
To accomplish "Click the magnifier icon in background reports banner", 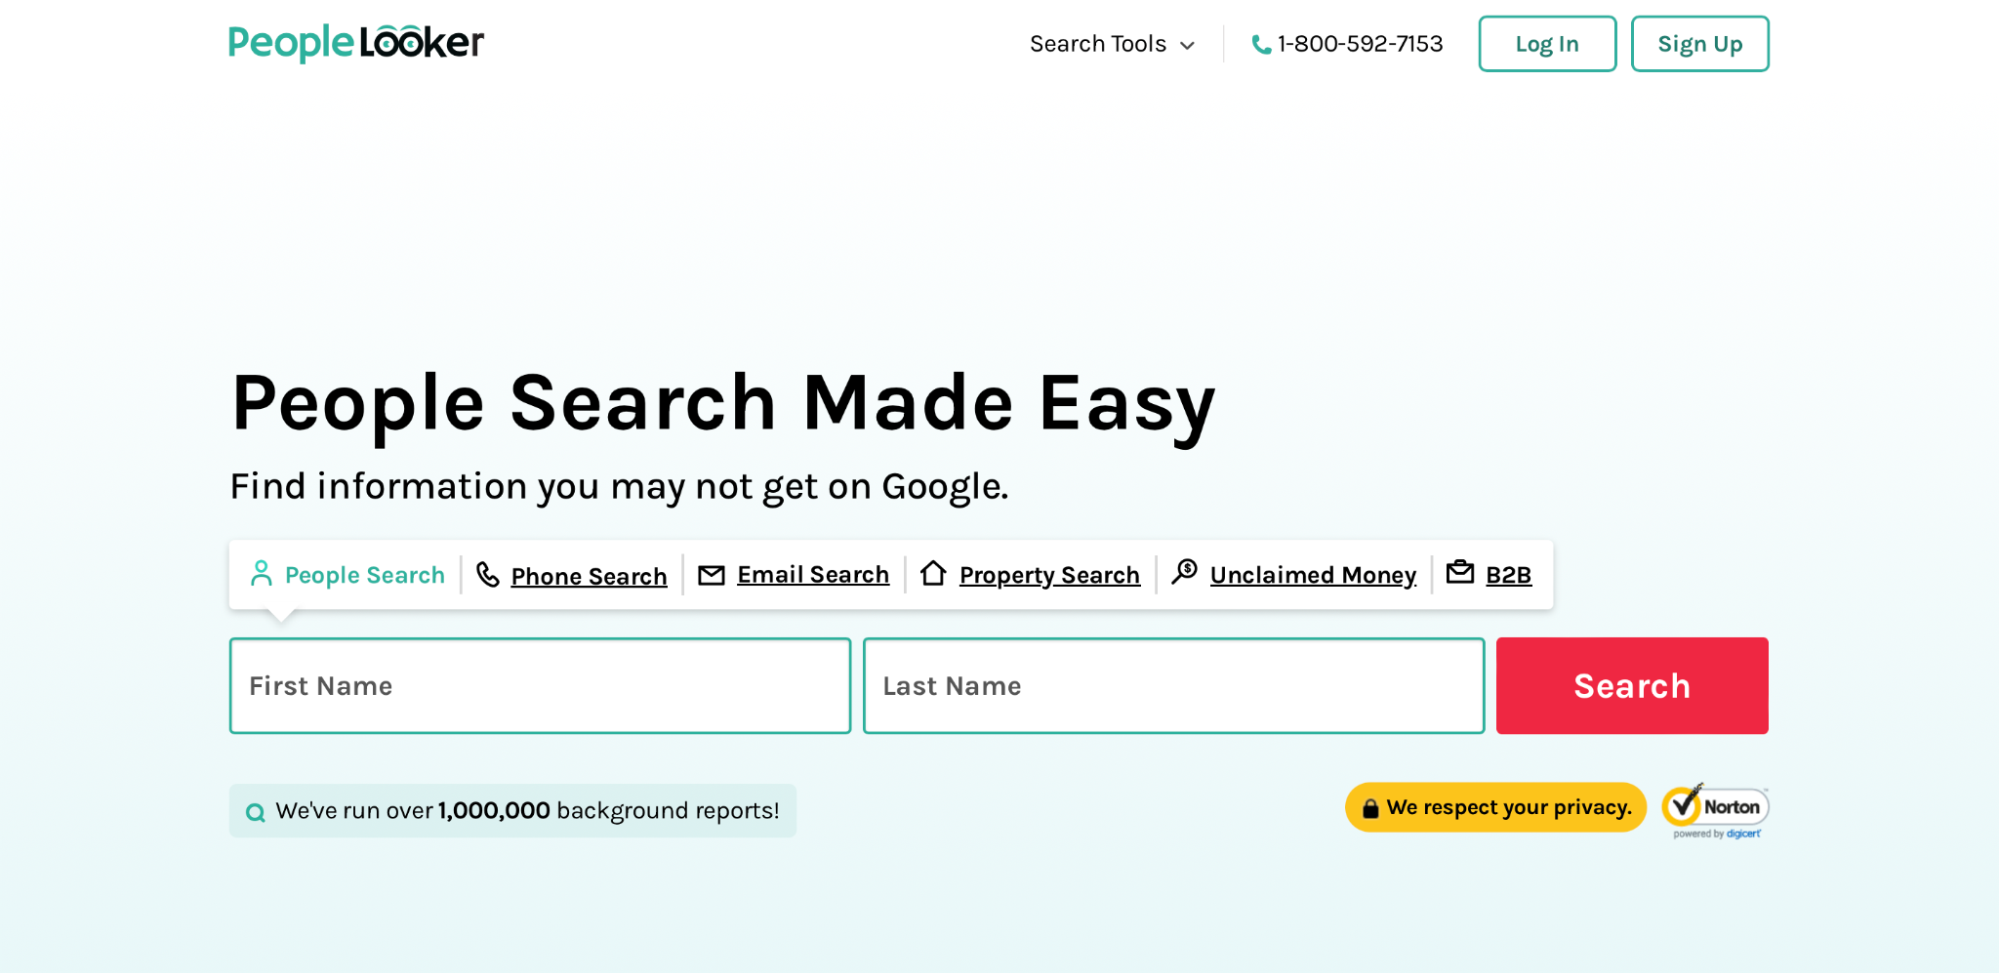I will tap(256, 812).
